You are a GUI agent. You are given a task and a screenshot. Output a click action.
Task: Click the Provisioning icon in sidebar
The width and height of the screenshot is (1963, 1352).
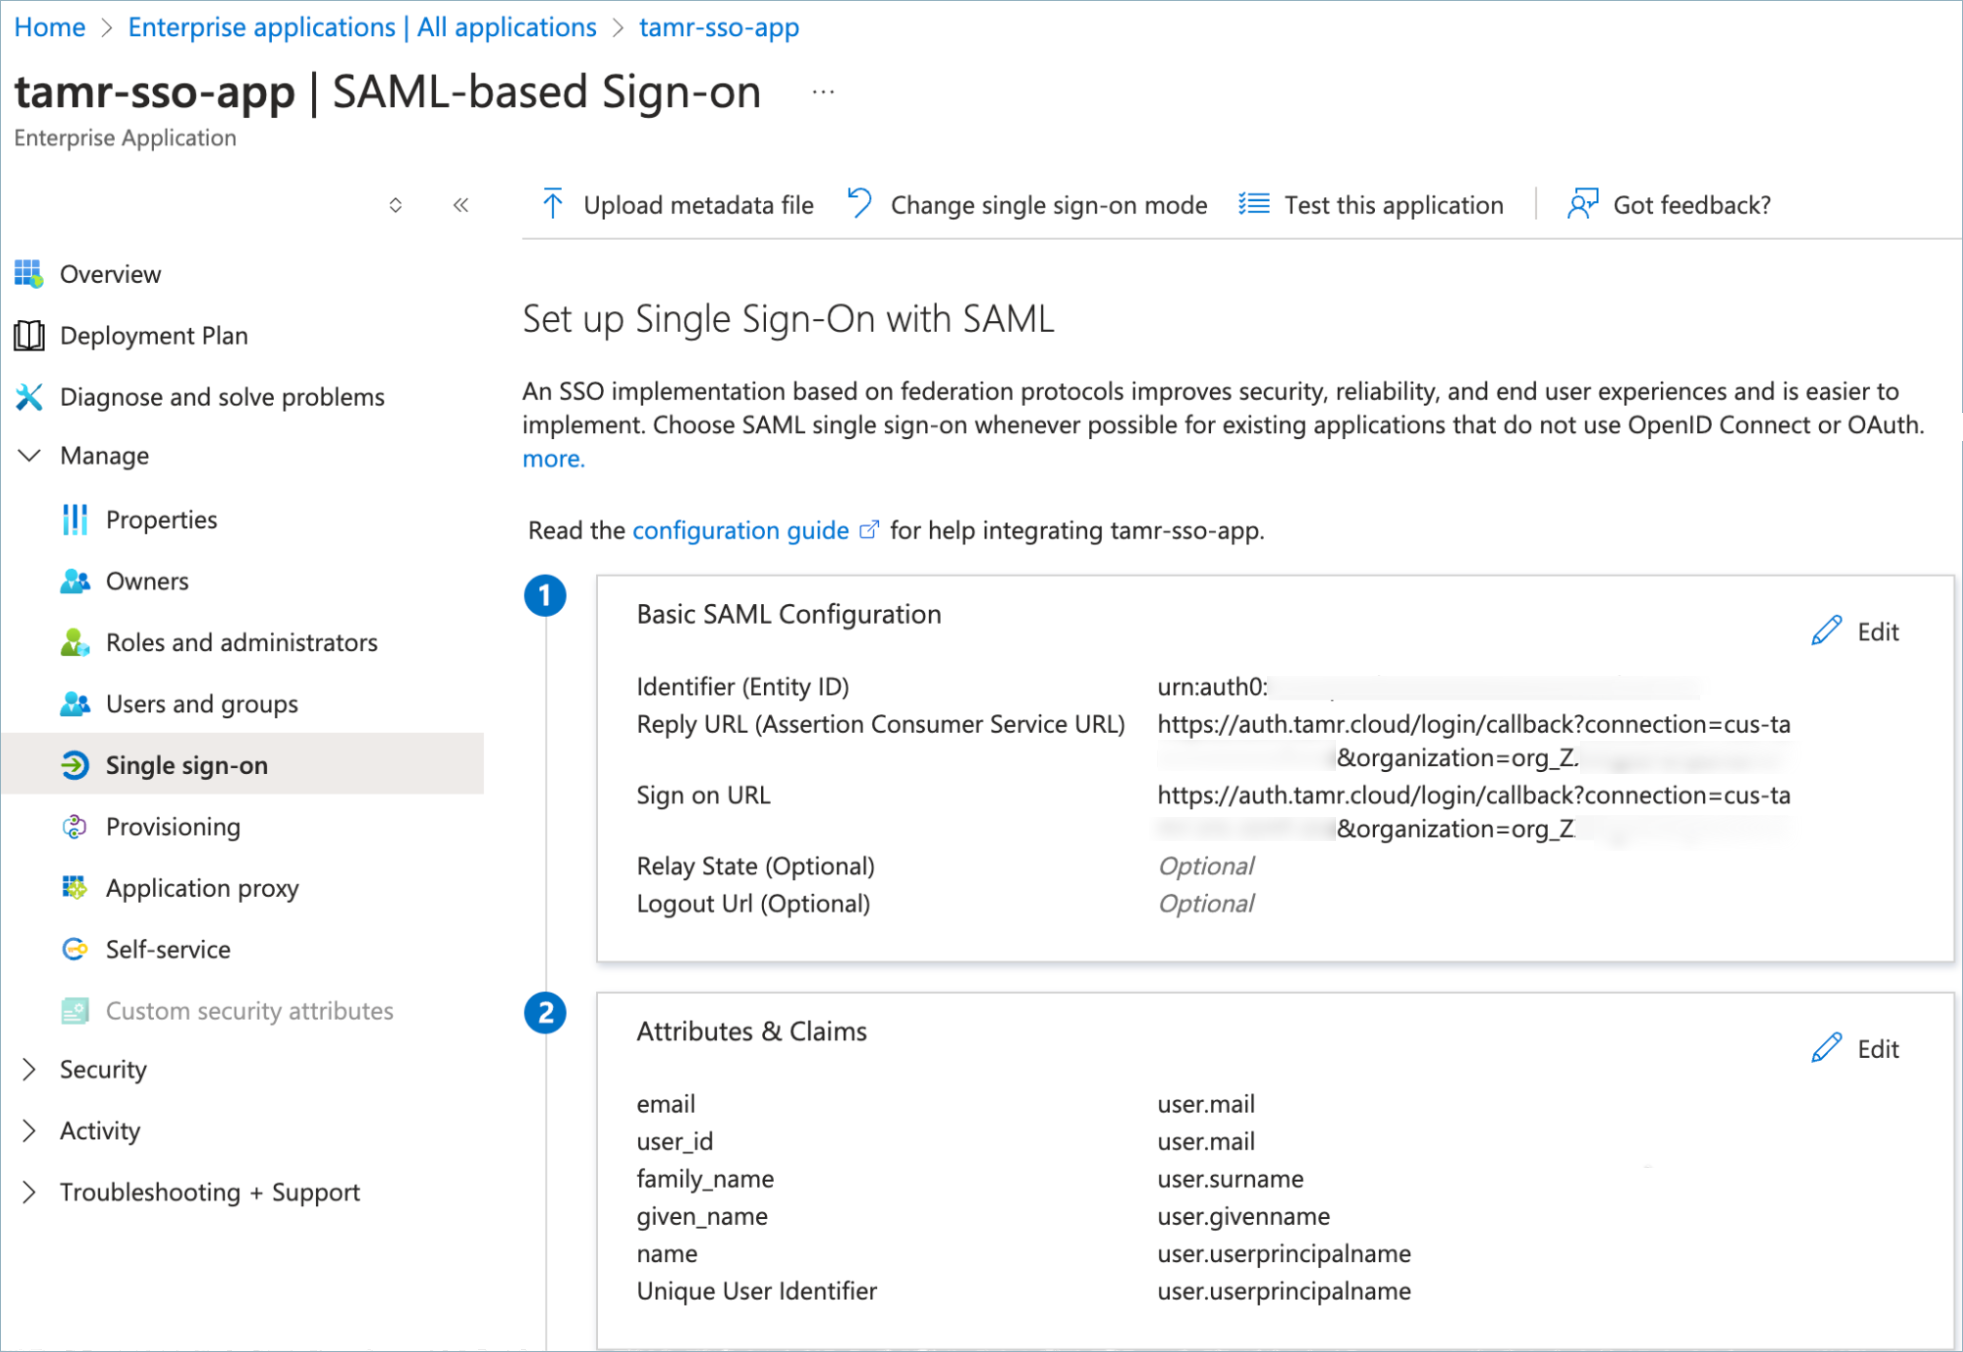75,827
